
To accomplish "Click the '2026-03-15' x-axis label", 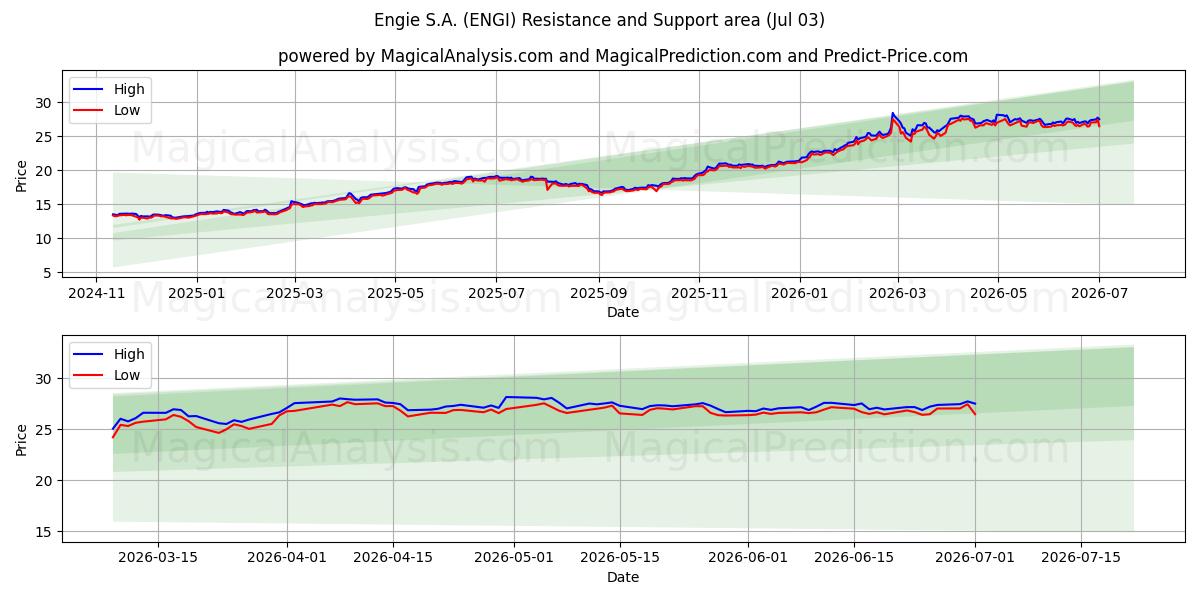I will coord(158,559).
